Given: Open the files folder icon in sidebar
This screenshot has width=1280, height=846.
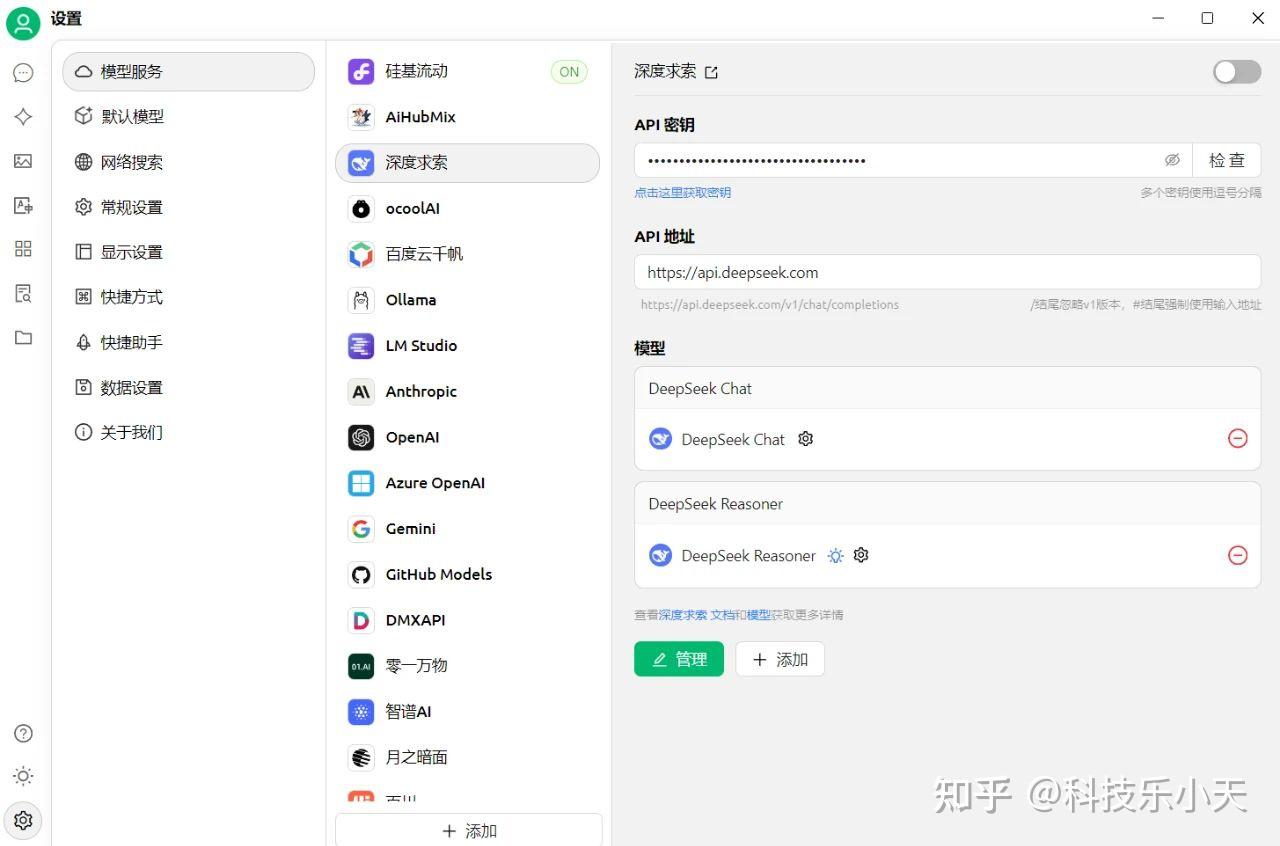Looking at the screenshot, I should point(23,337).
